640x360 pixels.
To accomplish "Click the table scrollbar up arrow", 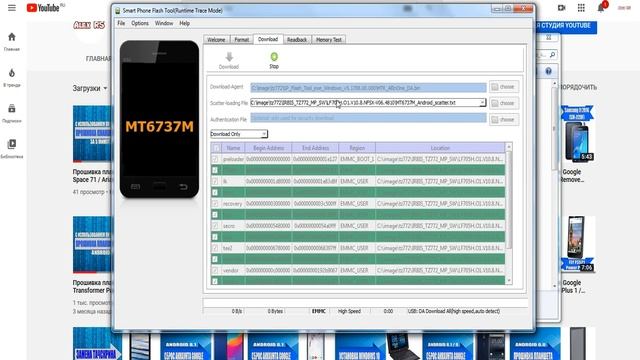I will tap(509, 147).
